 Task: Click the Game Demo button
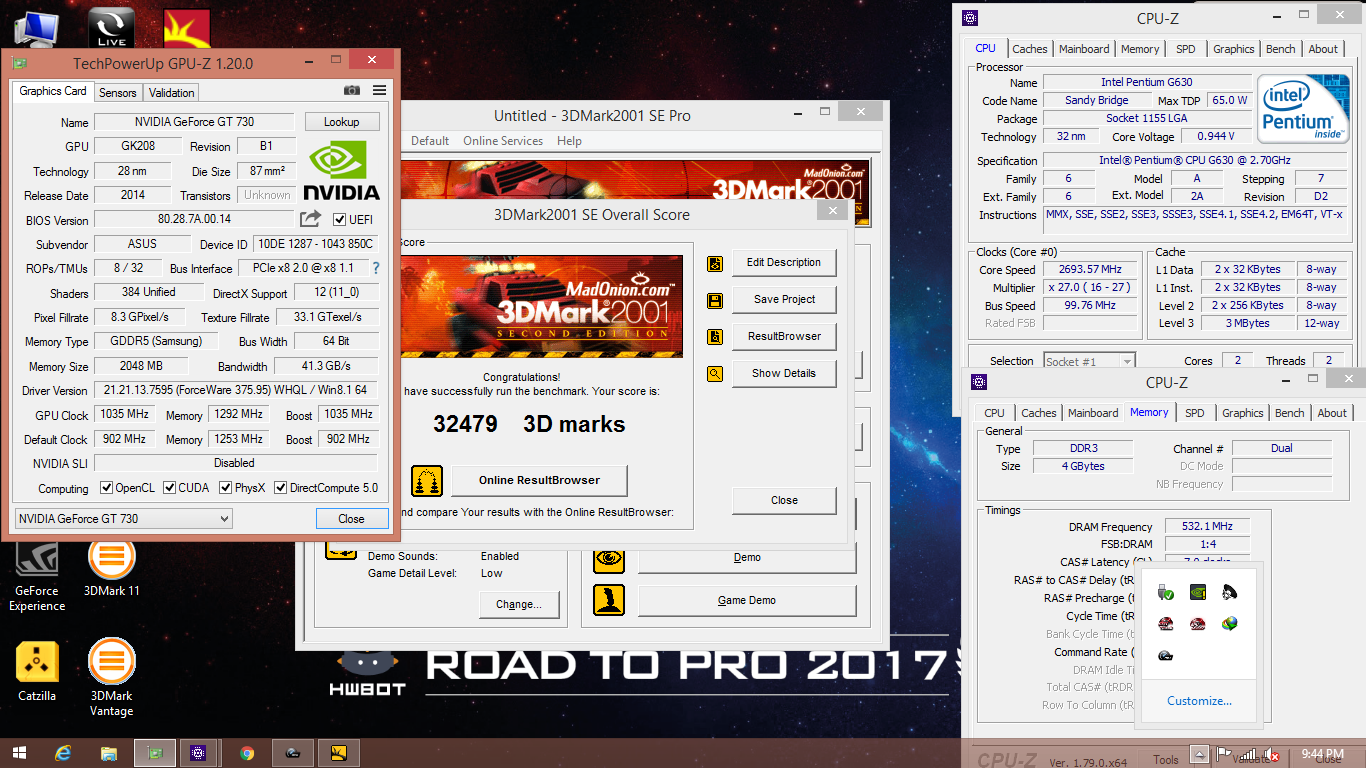747,600
